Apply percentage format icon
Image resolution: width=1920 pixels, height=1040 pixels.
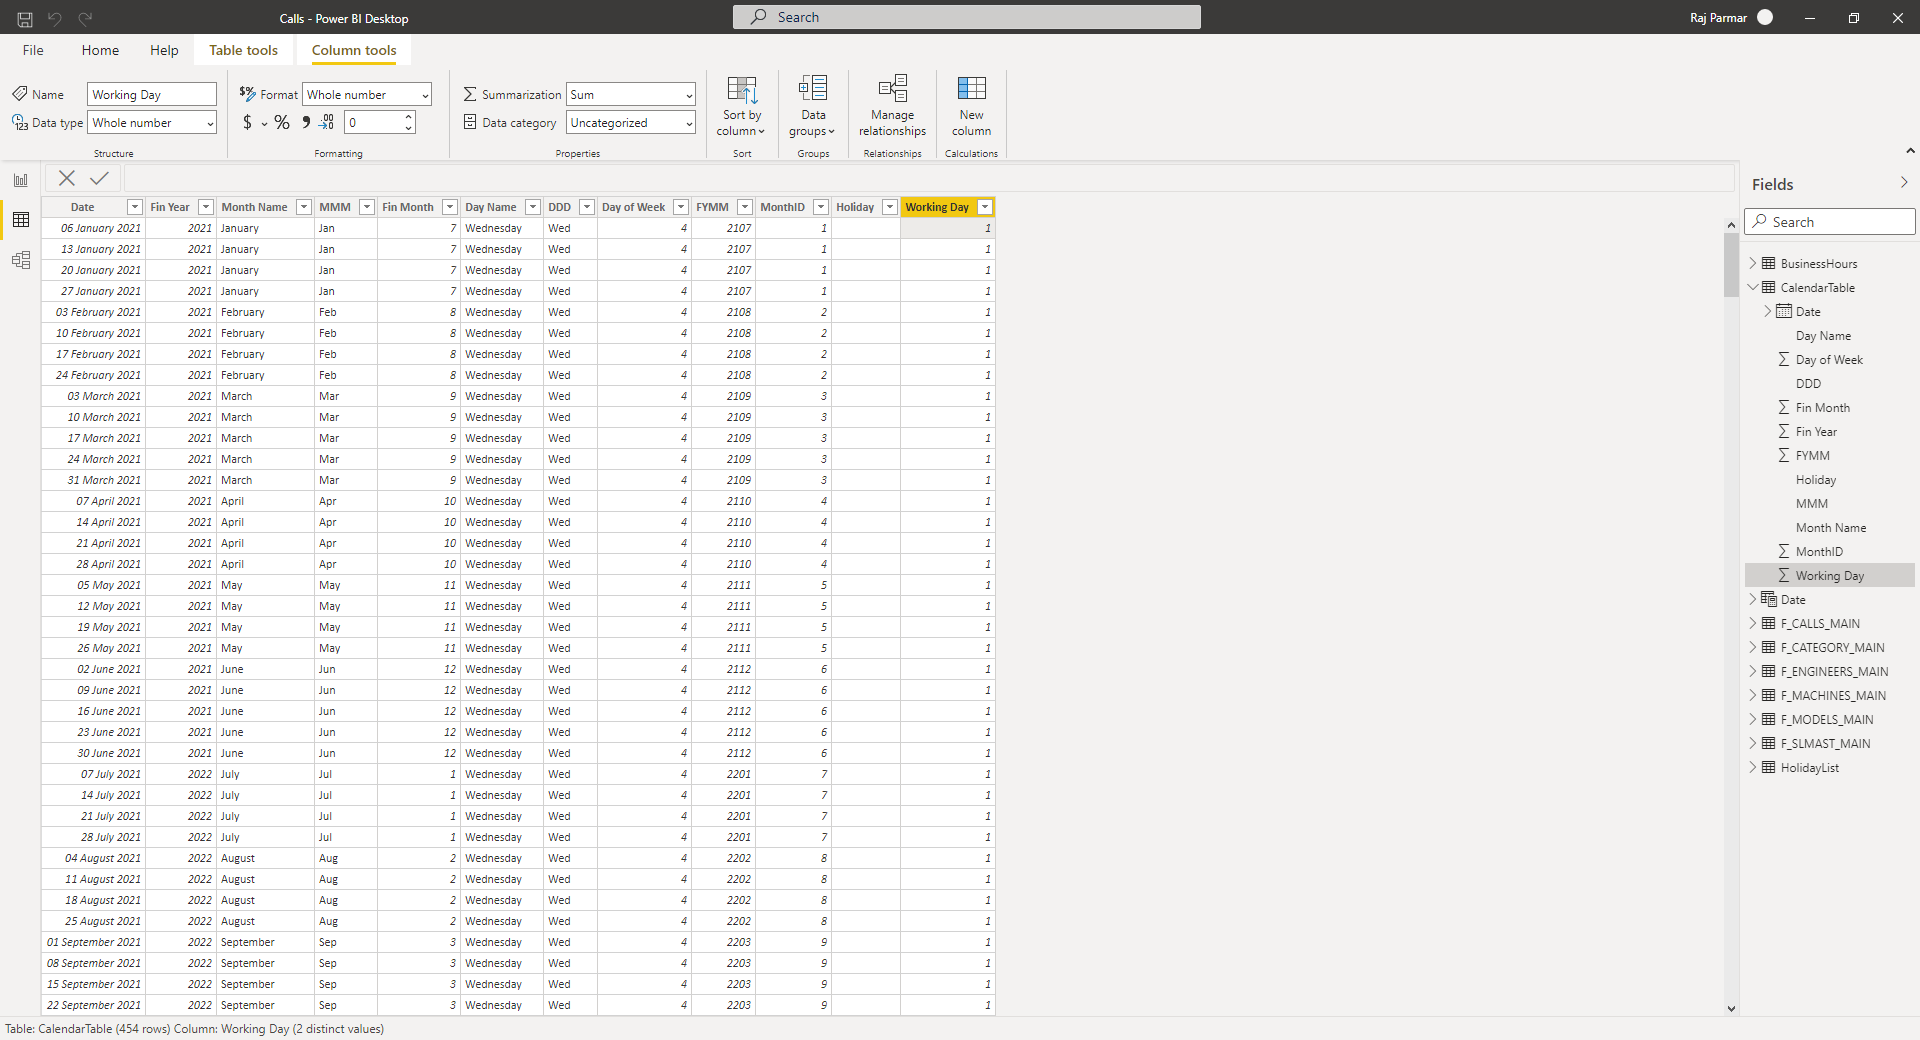pos(282,122)
